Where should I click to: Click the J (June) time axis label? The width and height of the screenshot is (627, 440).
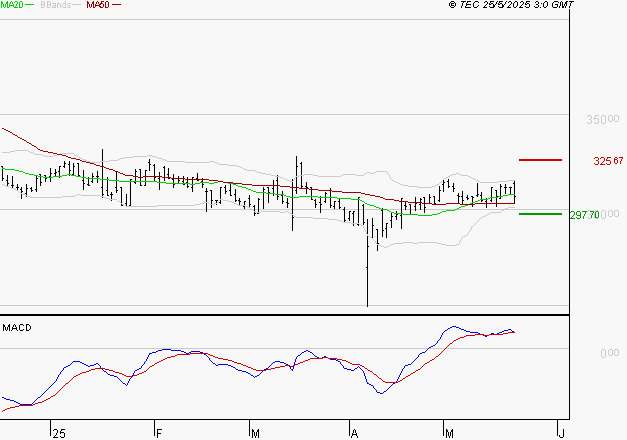[561, 433]
